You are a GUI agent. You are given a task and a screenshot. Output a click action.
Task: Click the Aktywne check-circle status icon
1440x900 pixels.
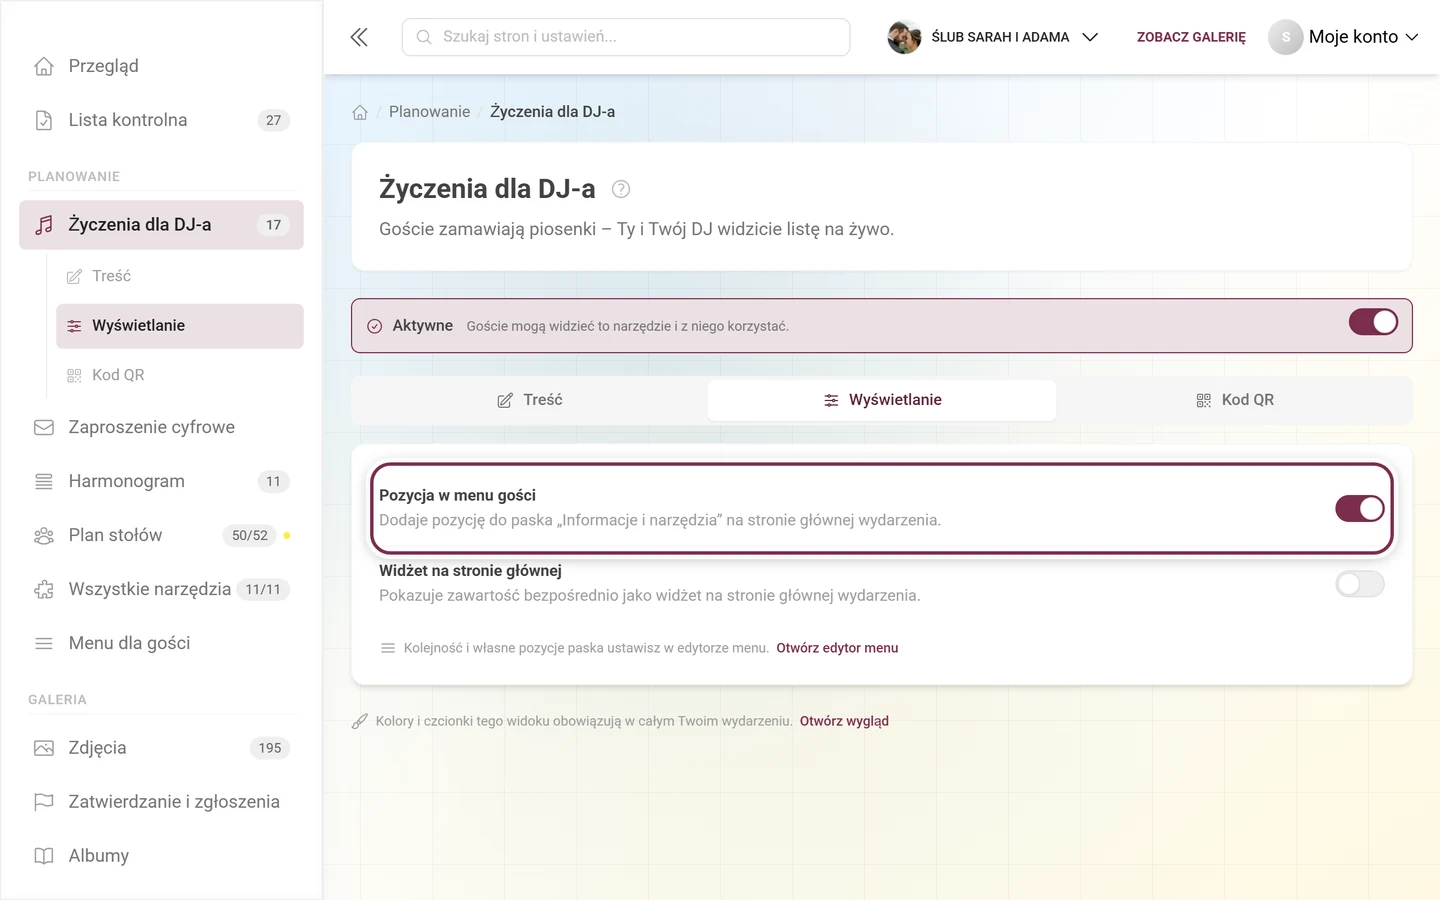[x=375, y=326]
